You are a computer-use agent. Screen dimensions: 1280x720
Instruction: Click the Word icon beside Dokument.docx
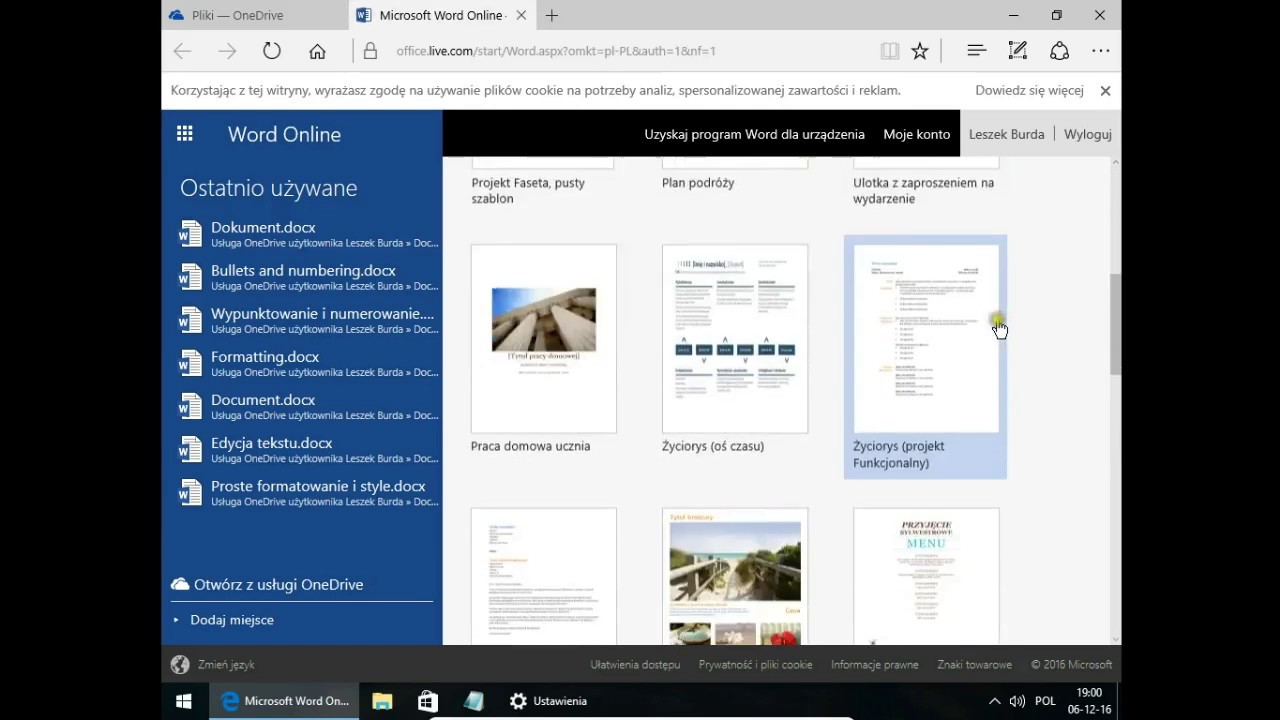[x=190, y=234]
